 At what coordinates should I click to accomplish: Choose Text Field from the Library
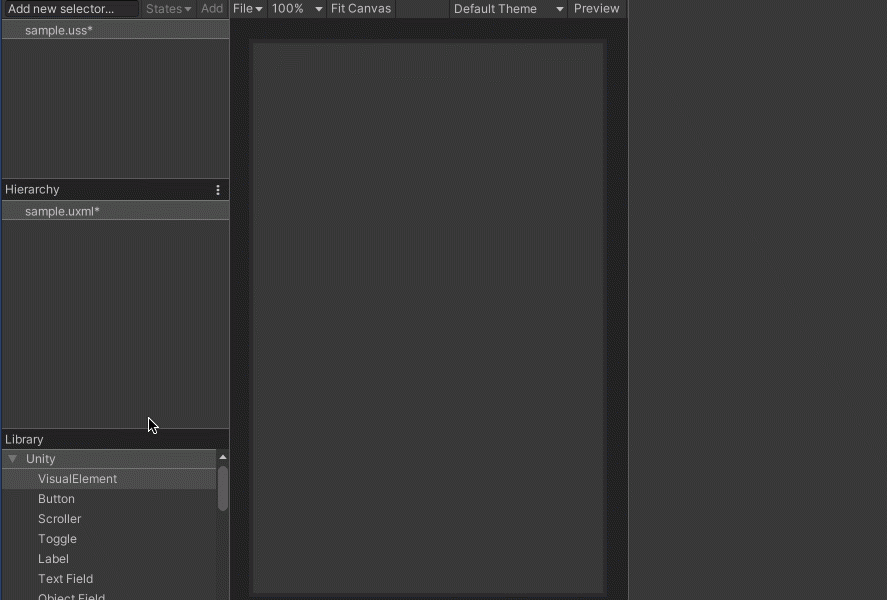tap(65, 579)
